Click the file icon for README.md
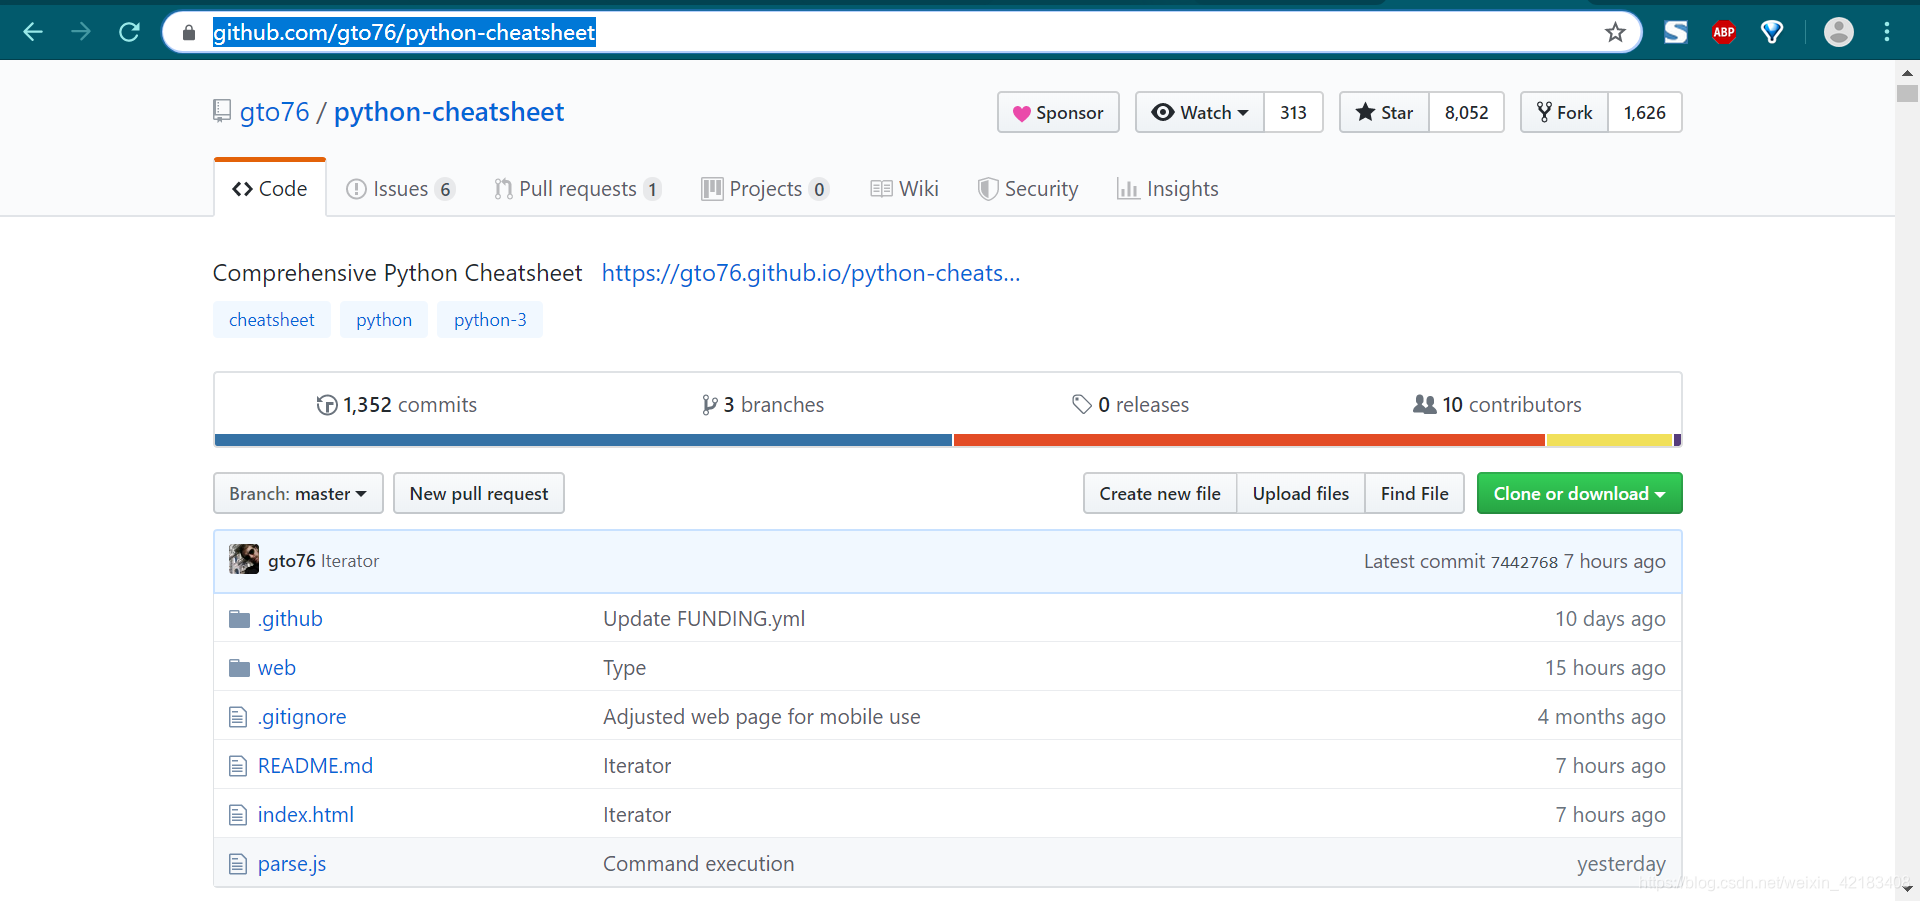Viewport: 1920px width, 901px height. [x=238, y=766]
